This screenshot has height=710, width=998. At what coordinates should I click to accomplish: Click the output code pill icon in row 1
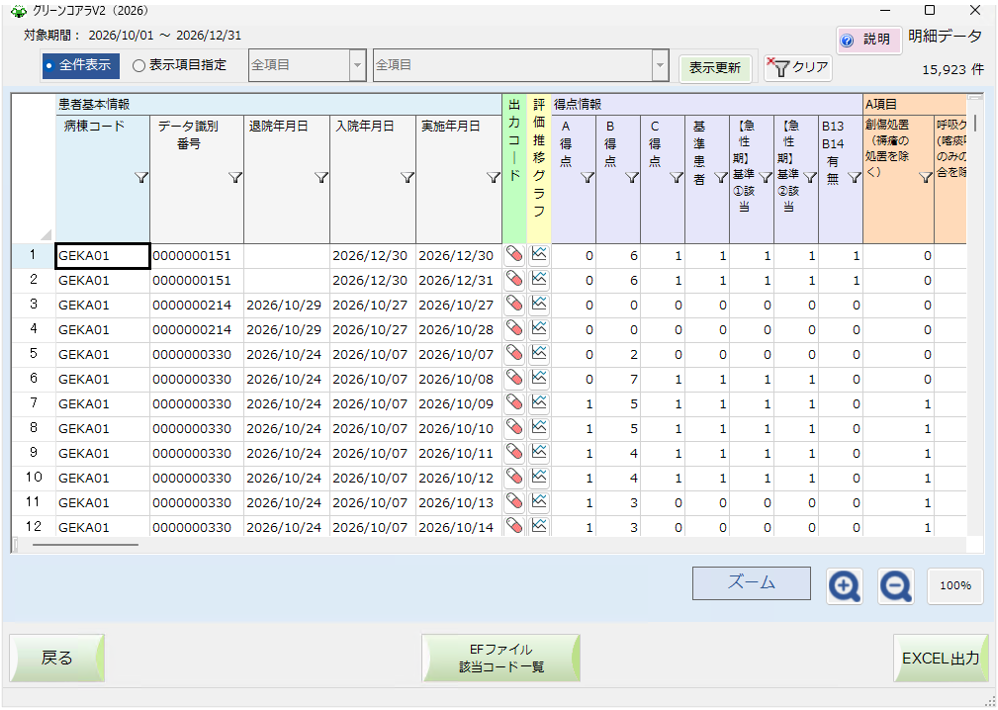coord(514,254)
